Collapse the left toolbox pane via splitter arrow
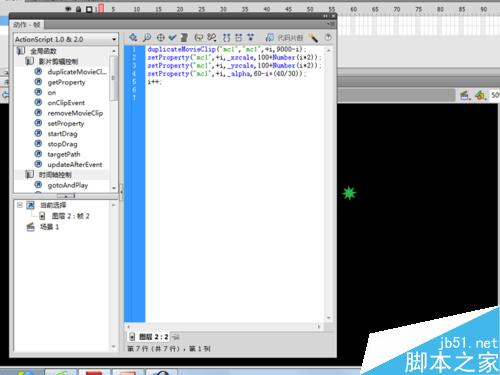Image resolution: width=500 pixels, height=375 pixels. click(121, 192)
